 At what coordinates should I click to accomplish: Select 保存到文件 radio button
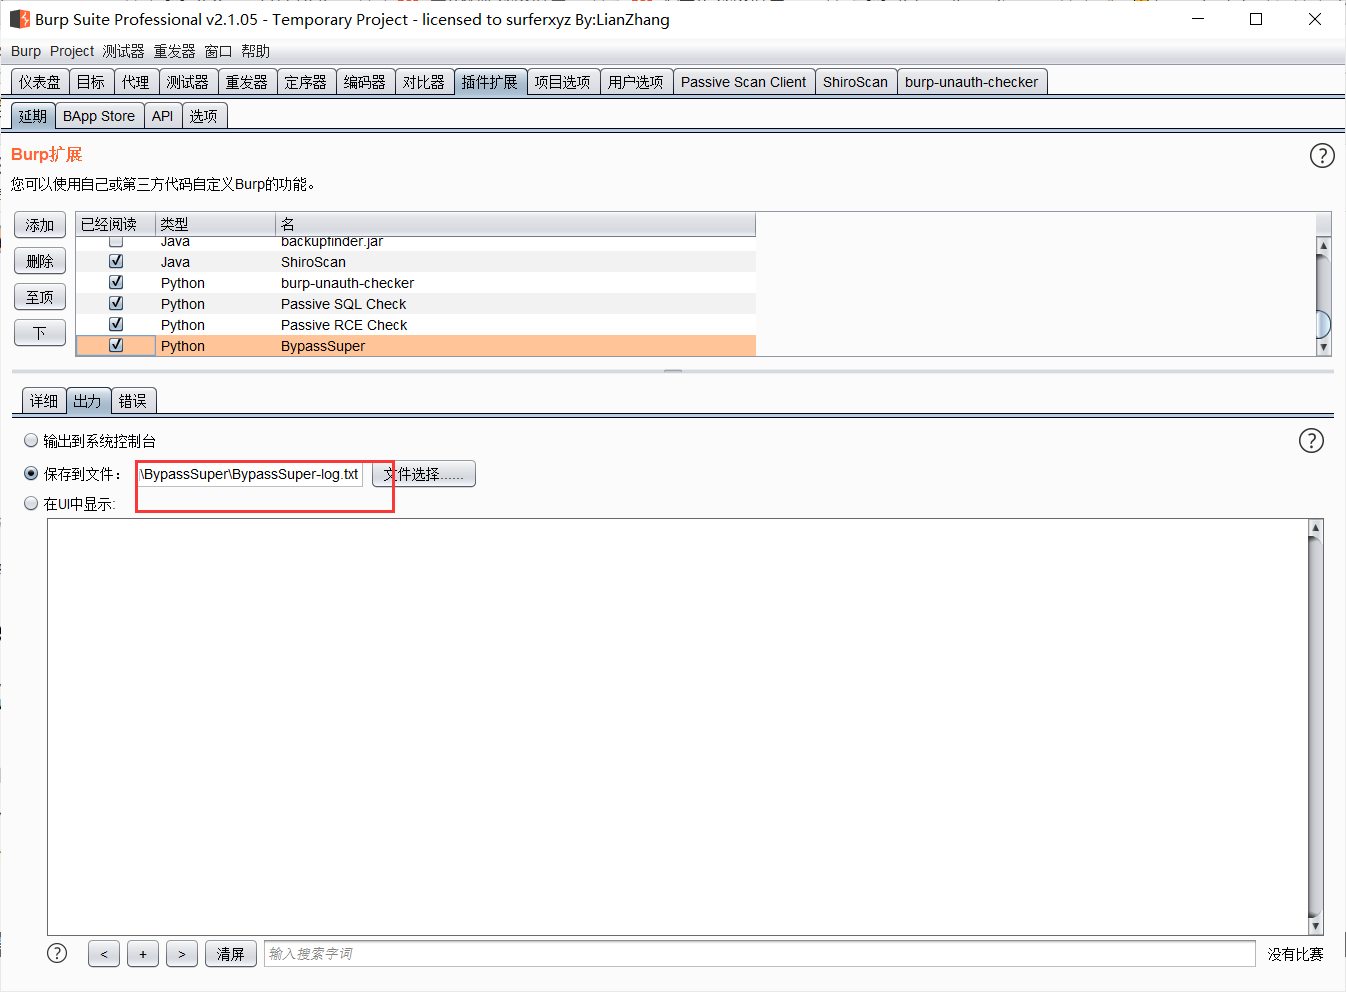(x=31, y=473)
